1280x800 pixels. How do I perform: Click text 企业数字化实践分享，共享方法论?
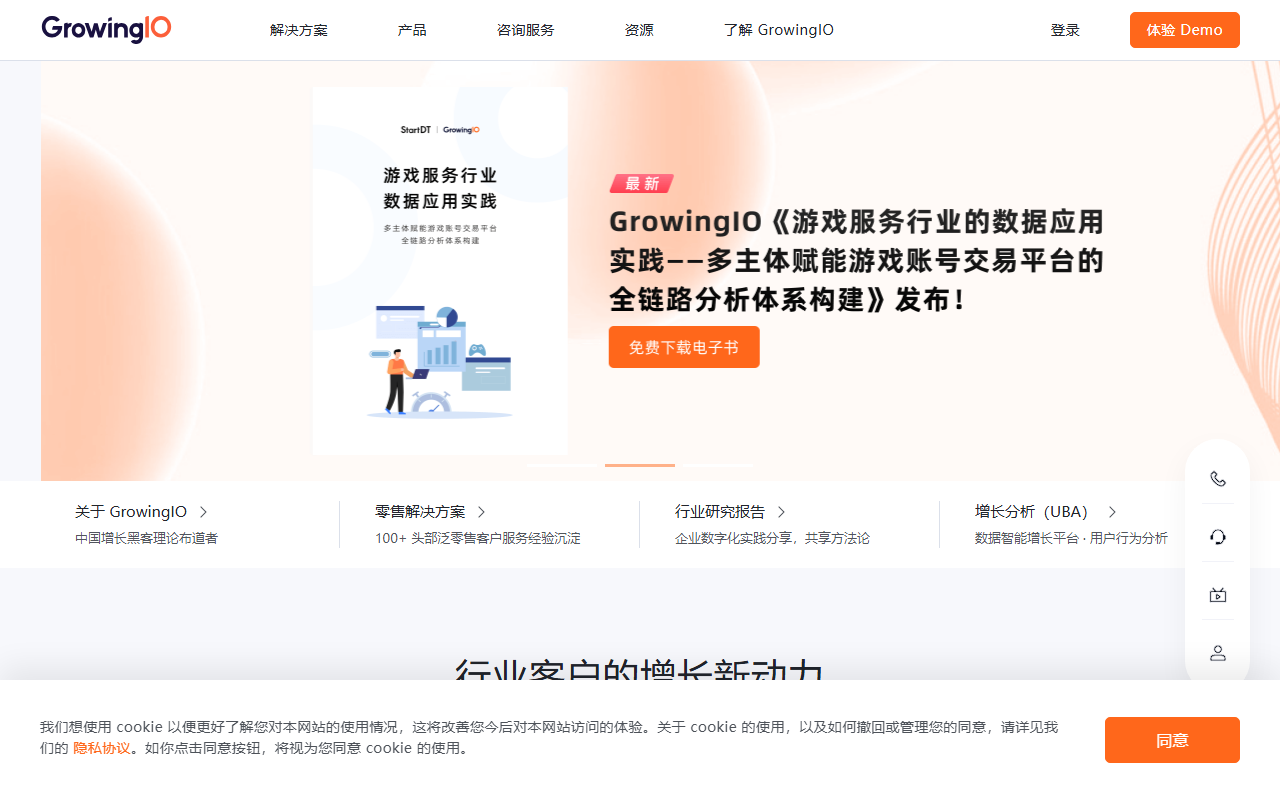[x=772, y=538]
